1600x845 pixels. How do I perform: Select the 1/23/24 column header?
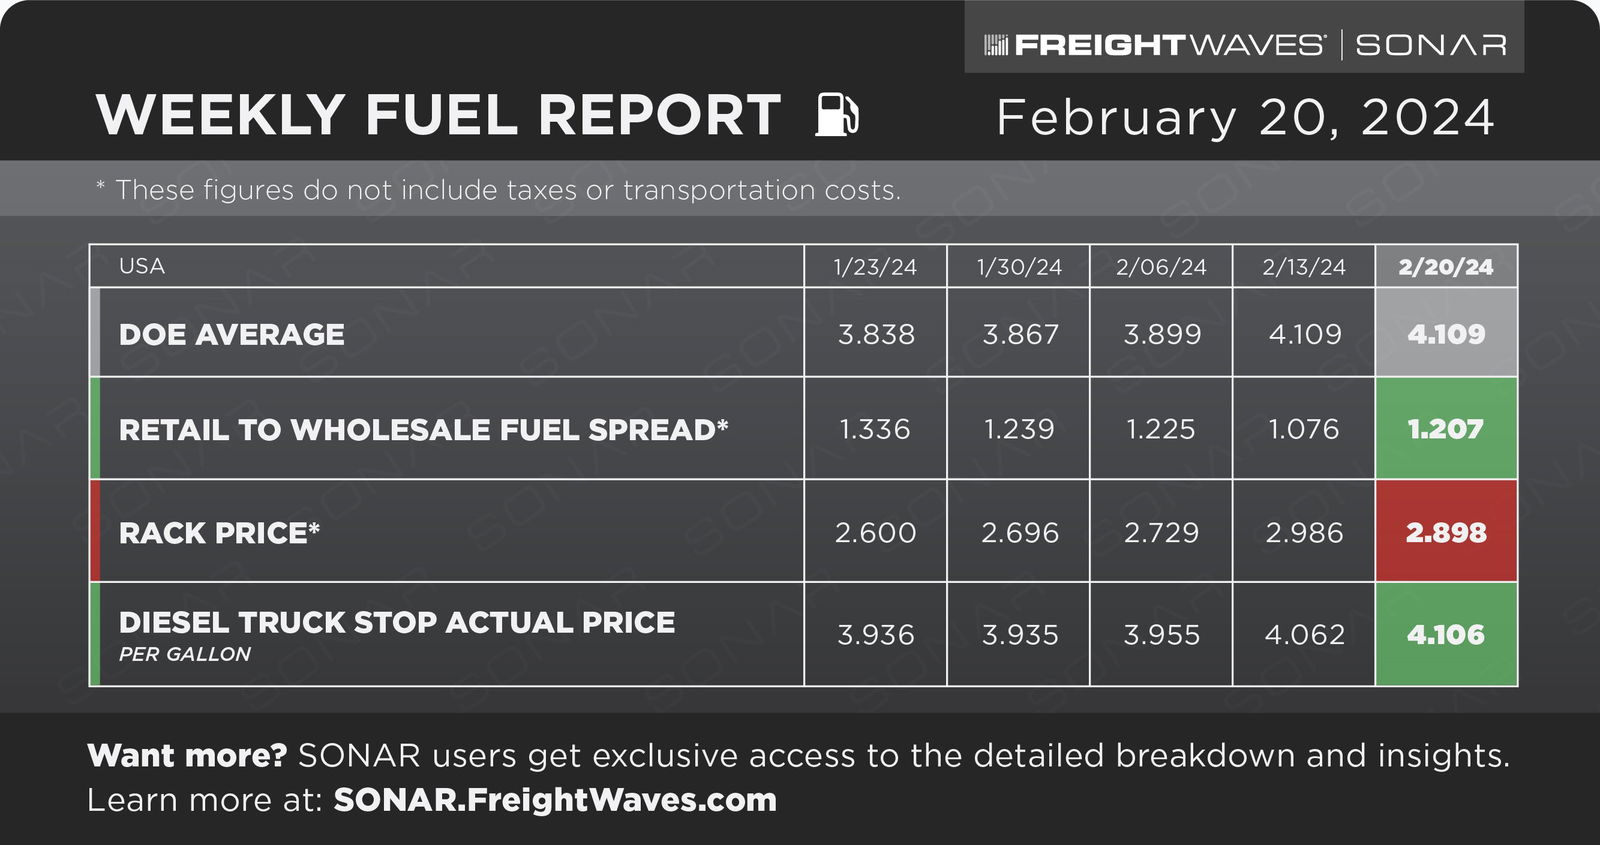875,266
